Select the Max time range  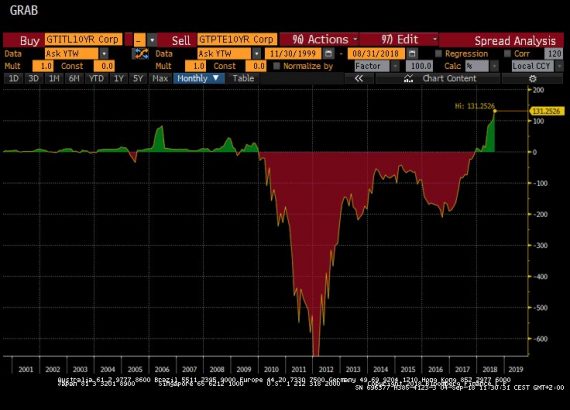[160, 79]
